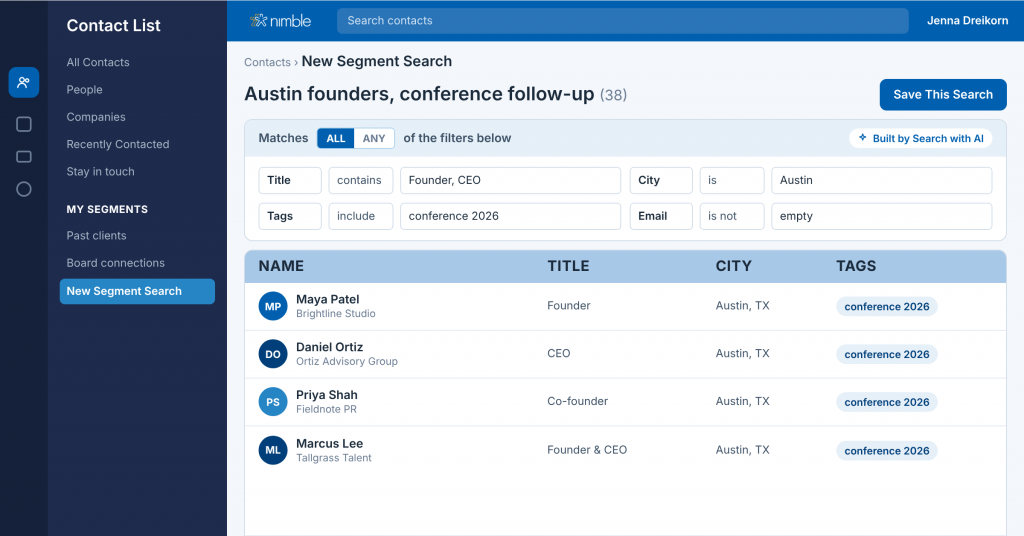Screen dimensions: 1024x536
Task: Open the 'is not' operator dropdown
Action: (x=731, y=216)
